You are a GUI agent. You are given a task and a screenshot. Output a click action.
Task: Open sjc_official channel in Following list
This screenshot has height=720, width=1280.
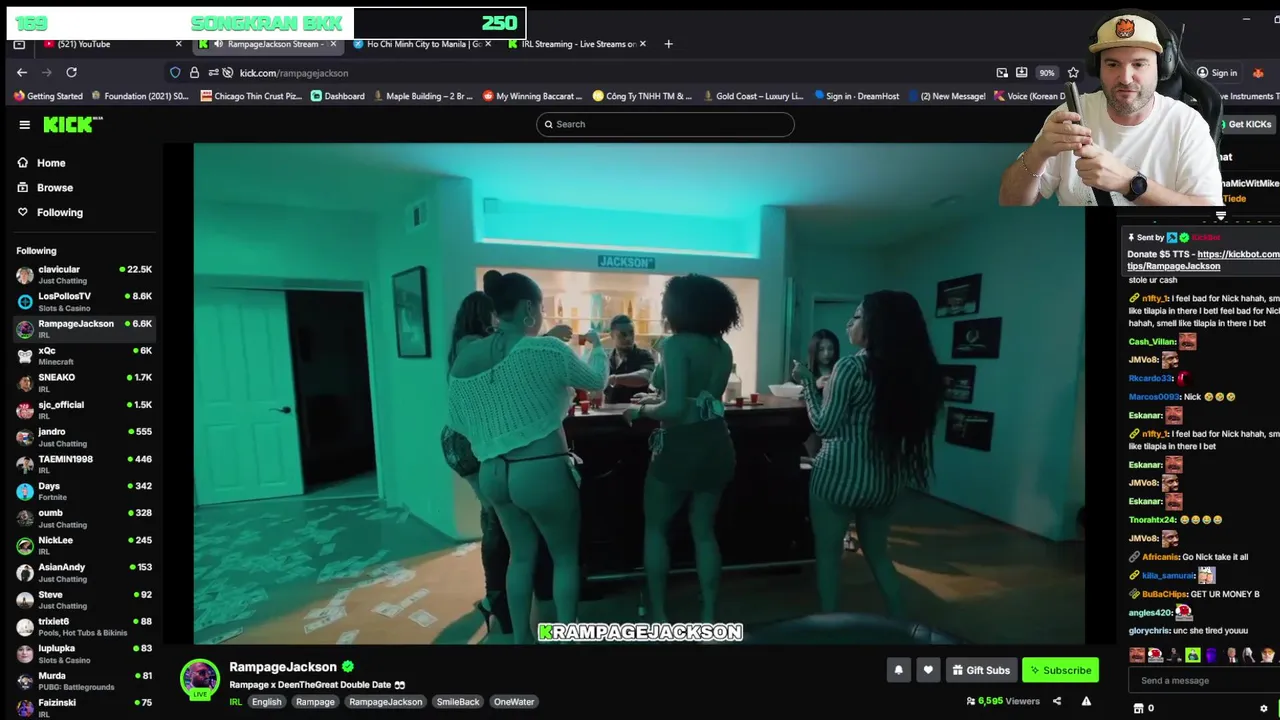(x=84, y=409)
